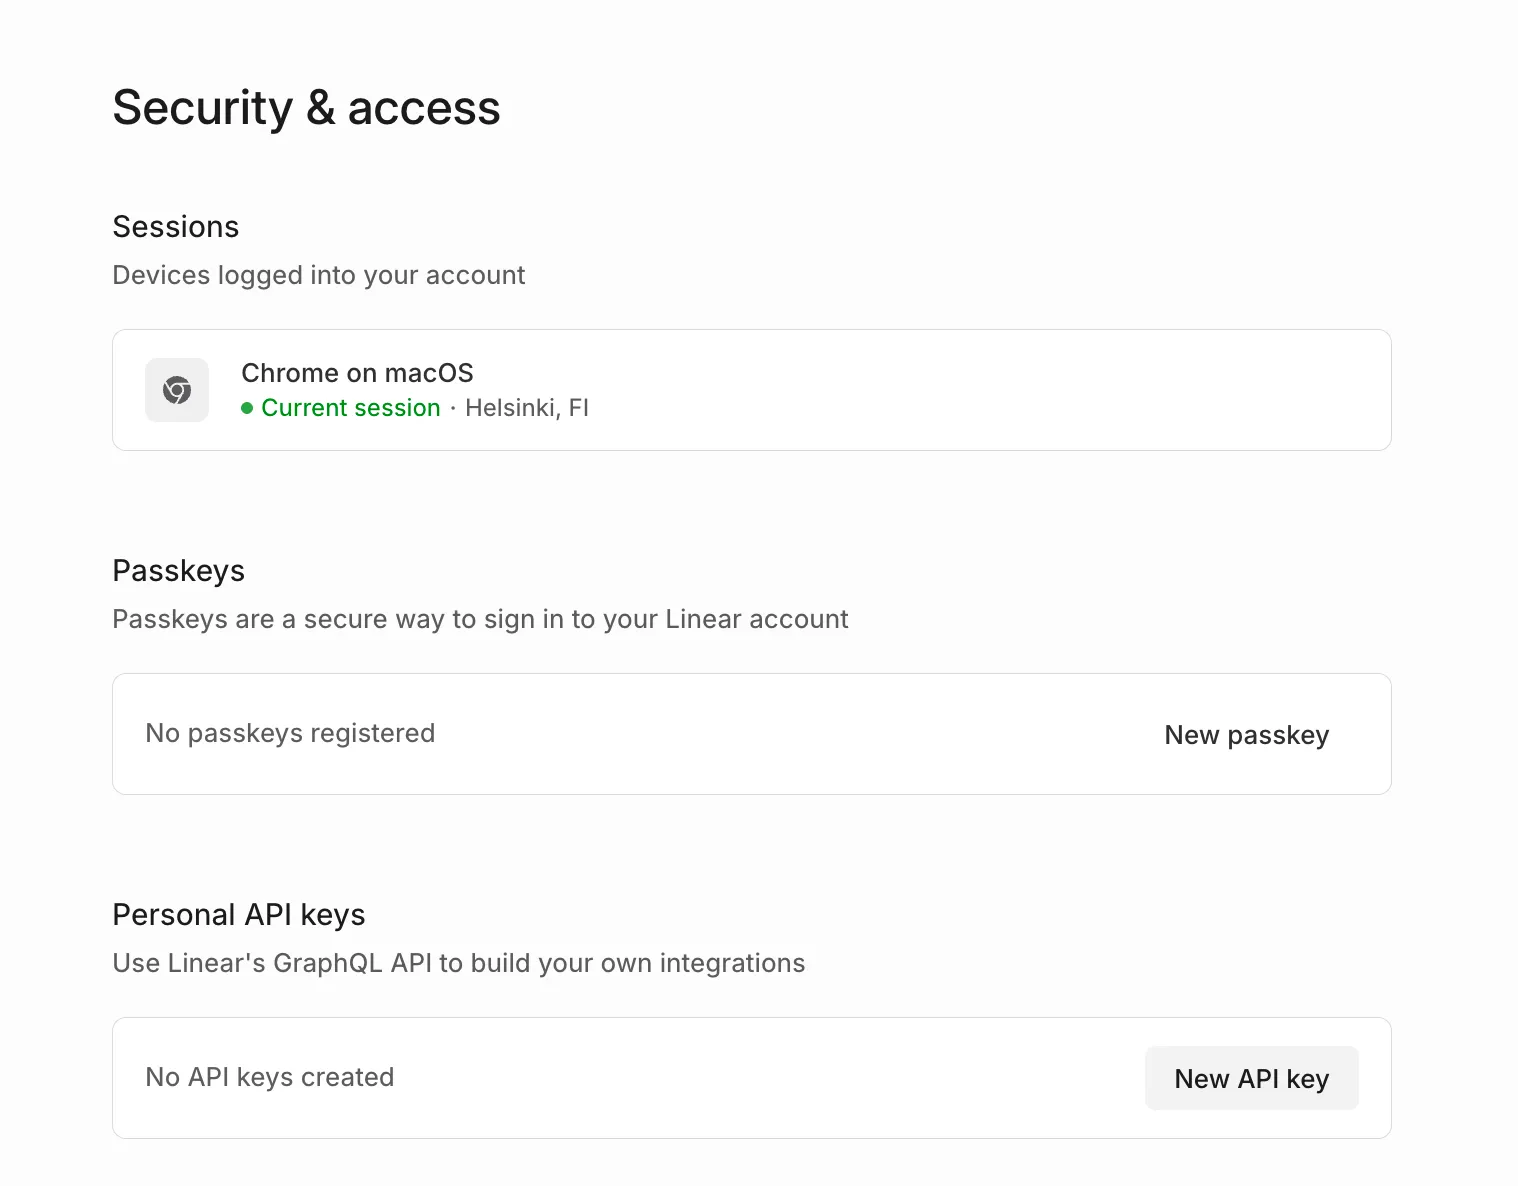
Task: Click the GraphQL API integrations description
Action: (x=459, y=963)
